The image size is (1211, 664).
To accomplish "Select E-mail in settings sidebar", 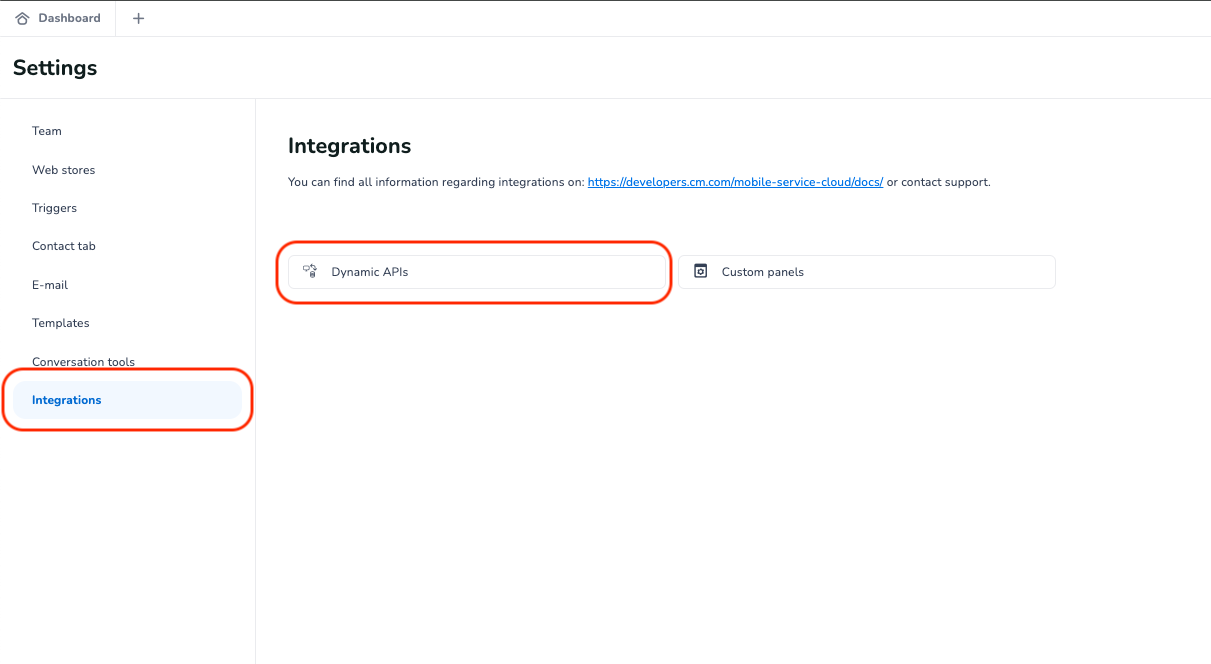I will pos(50,285).
